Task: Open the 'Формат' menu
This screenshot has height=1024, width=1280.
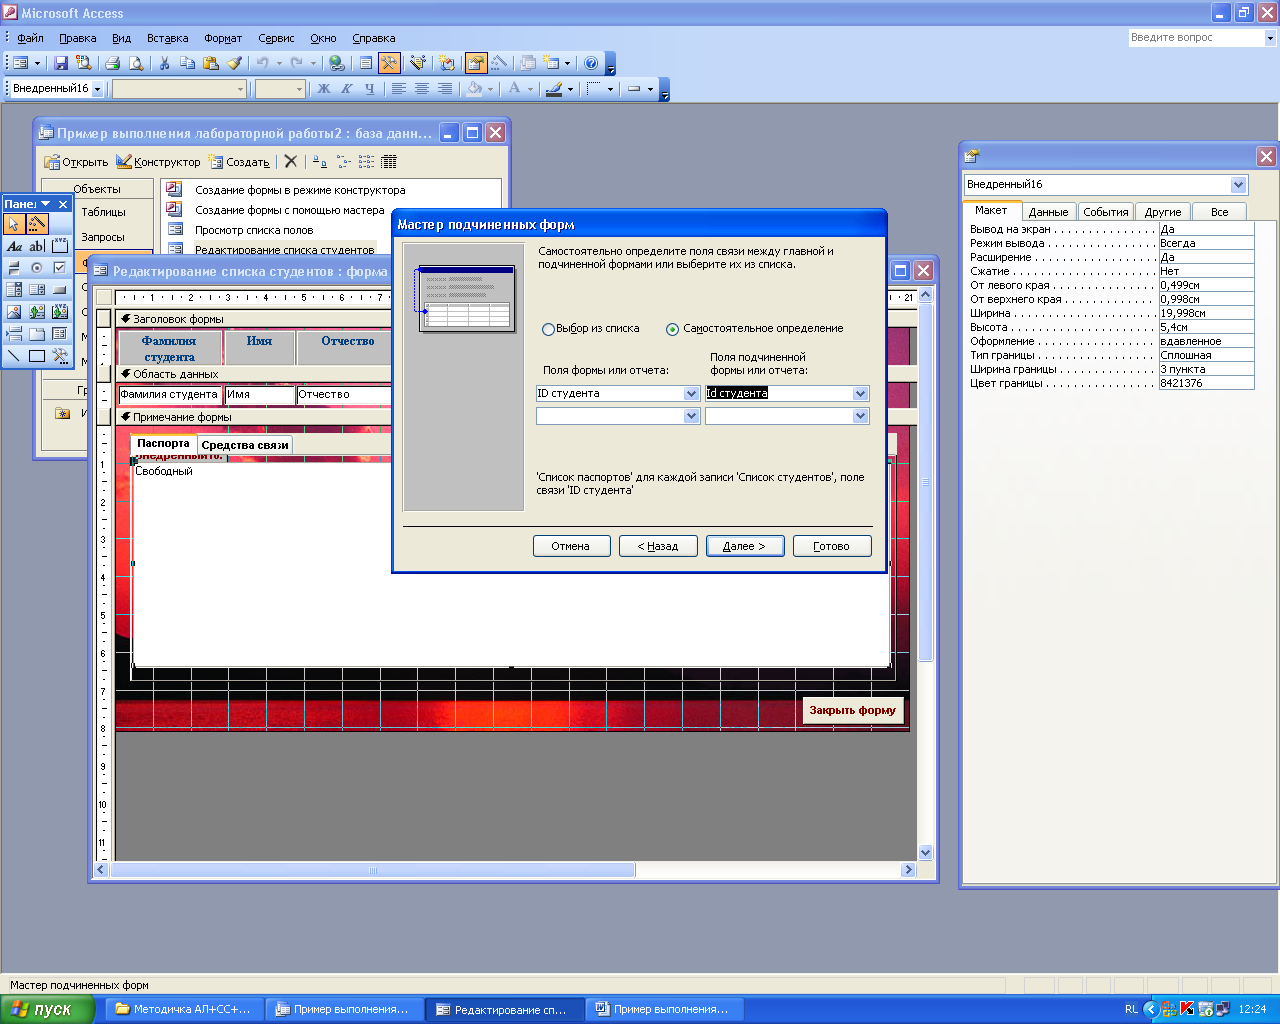Action: coord(223,38)
